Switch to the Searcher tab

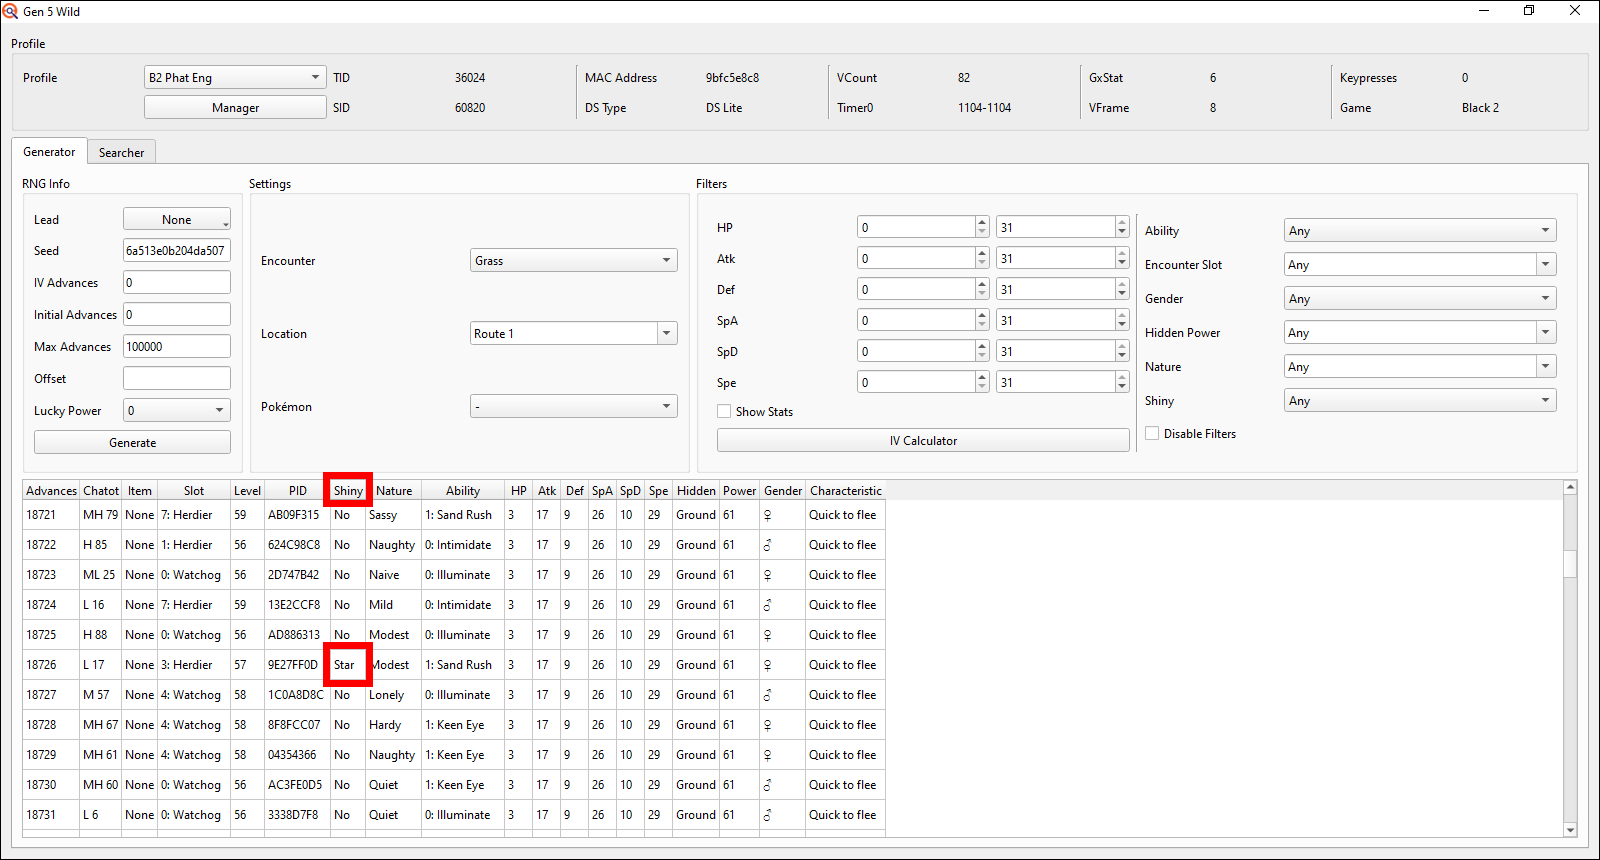click(121, 153)
